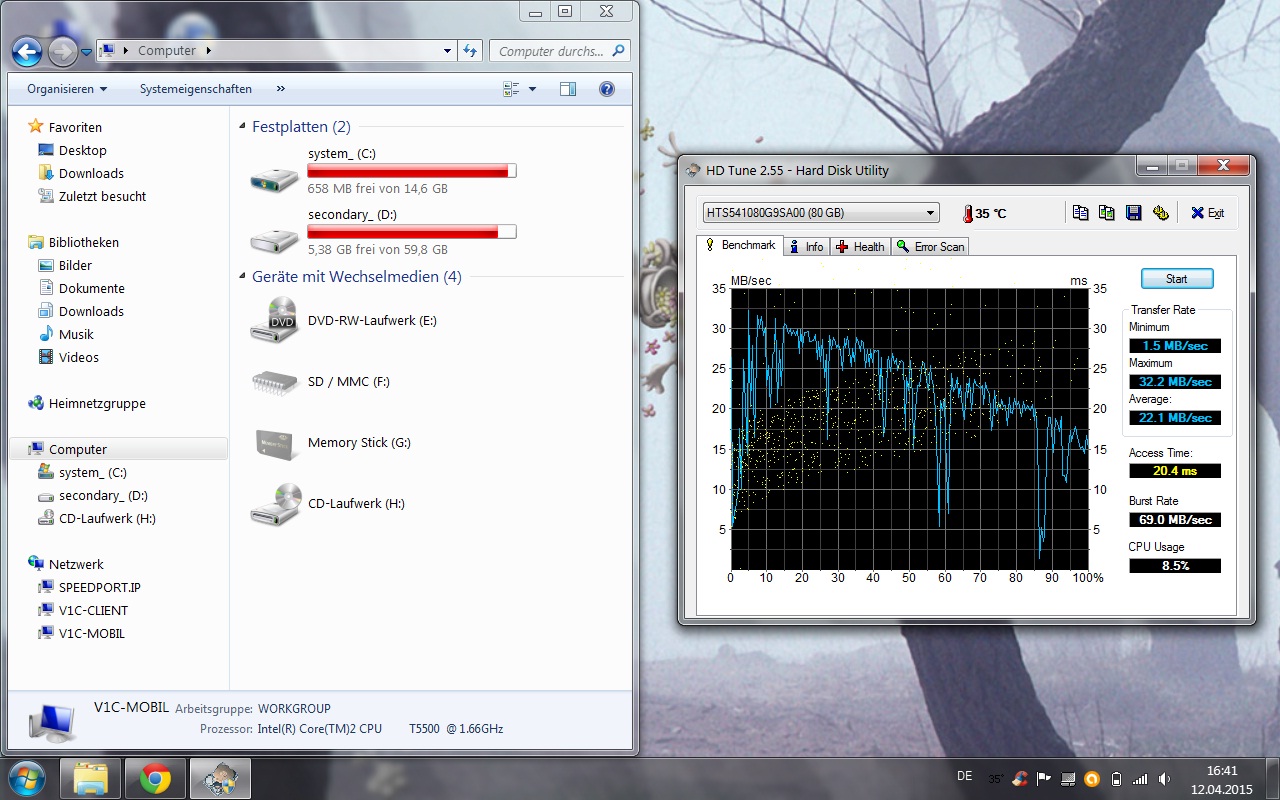
Task: Click the Explorer forward arrow button
Action: 62,51
